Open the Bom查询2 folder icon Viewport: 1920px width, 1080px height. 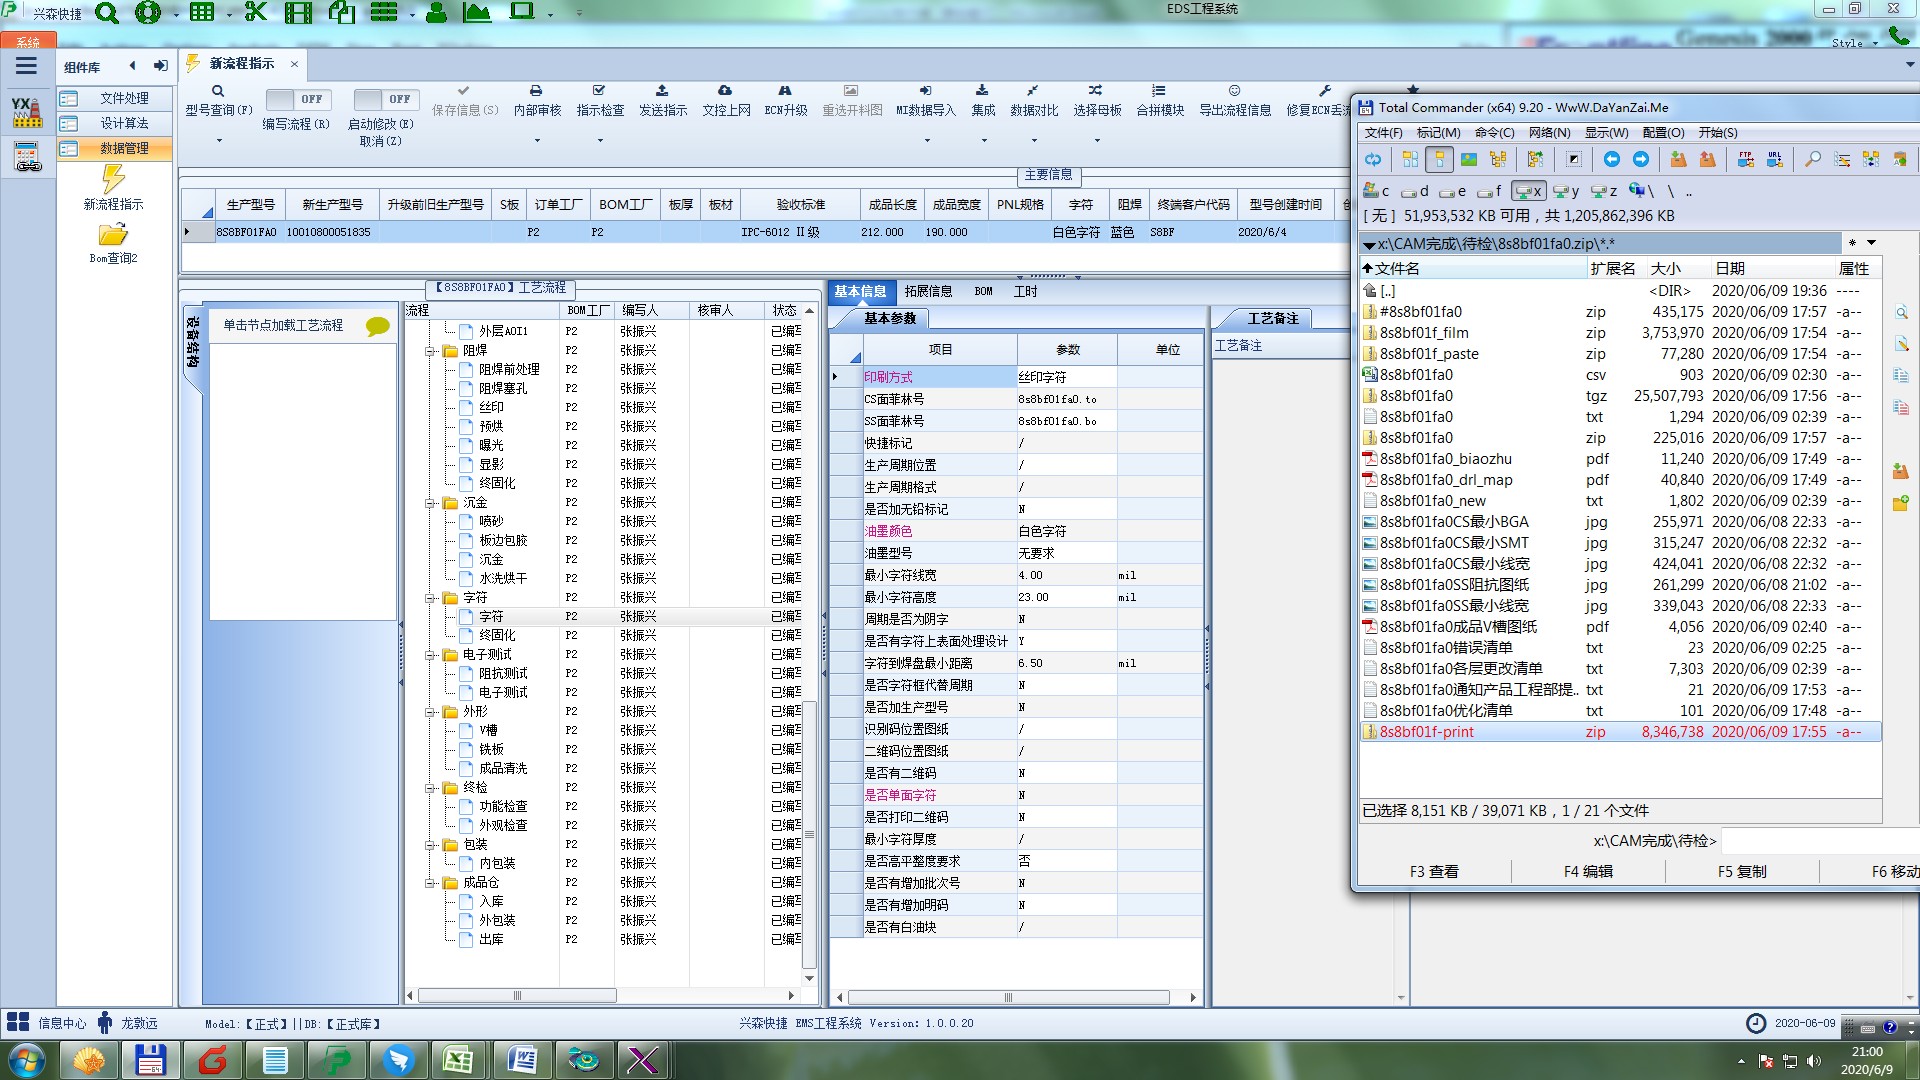(113, 235)
